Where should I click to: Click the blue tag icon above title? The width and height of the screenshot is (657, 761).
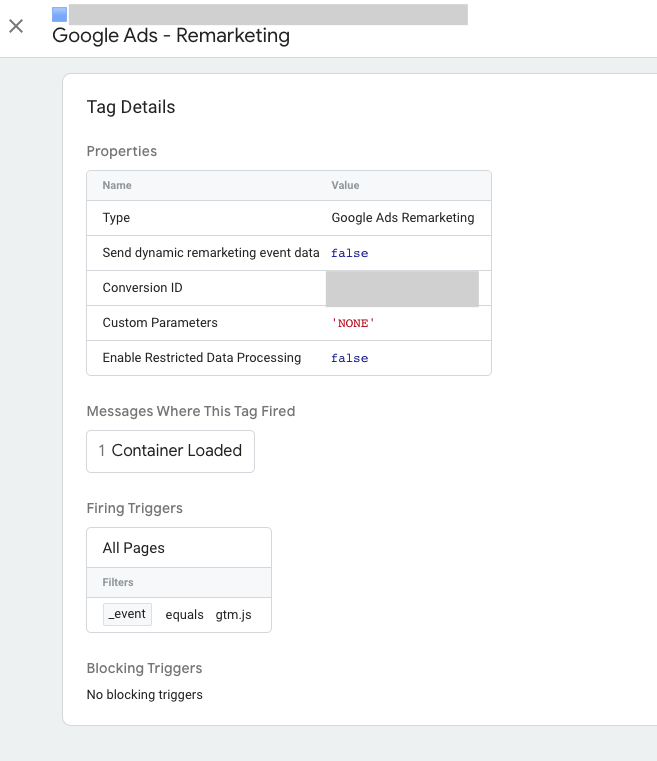click(x=59, y=14)
